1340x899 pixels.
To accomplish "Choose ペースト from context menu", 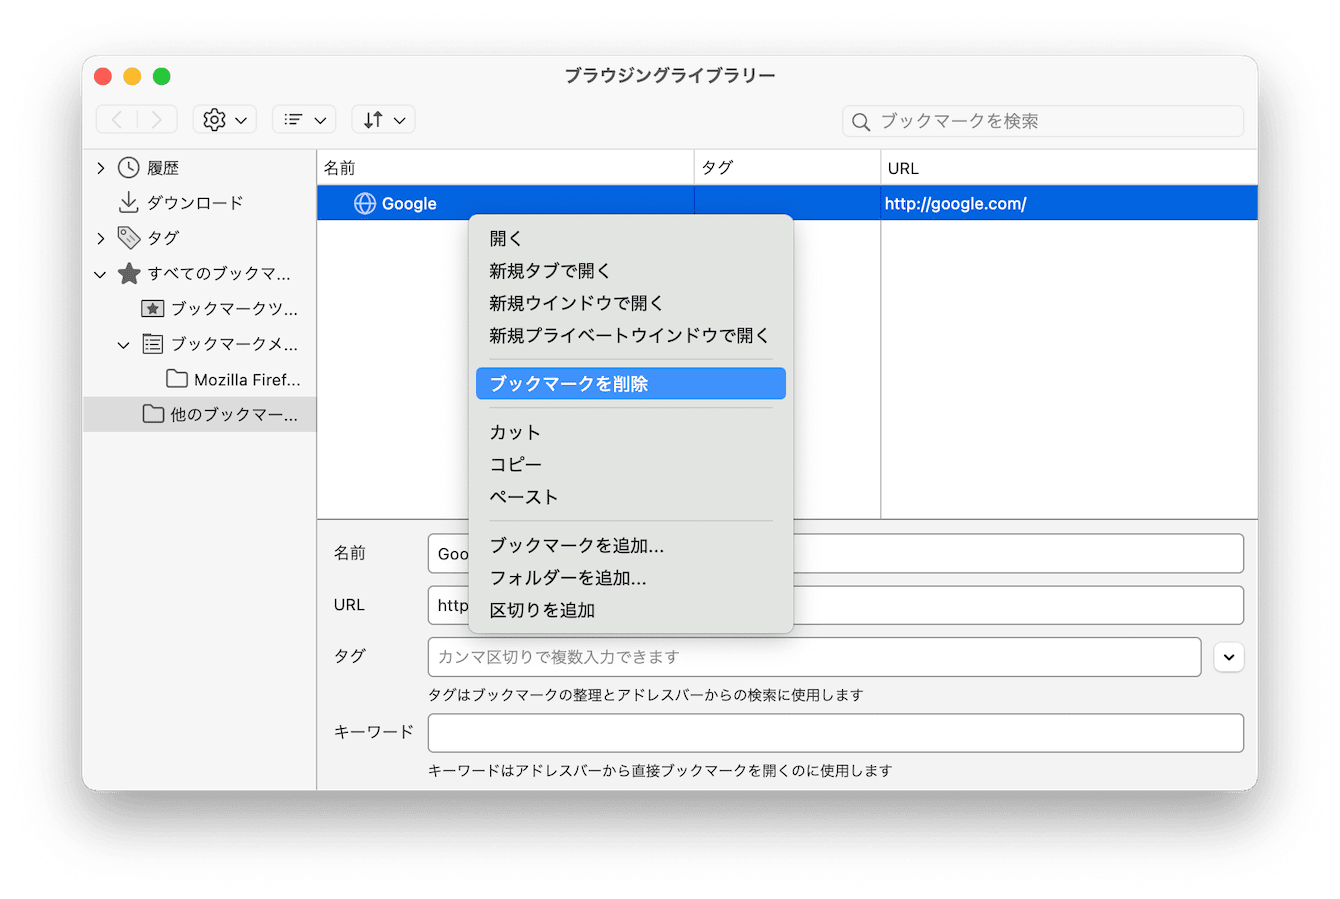I will click(631, 497).
